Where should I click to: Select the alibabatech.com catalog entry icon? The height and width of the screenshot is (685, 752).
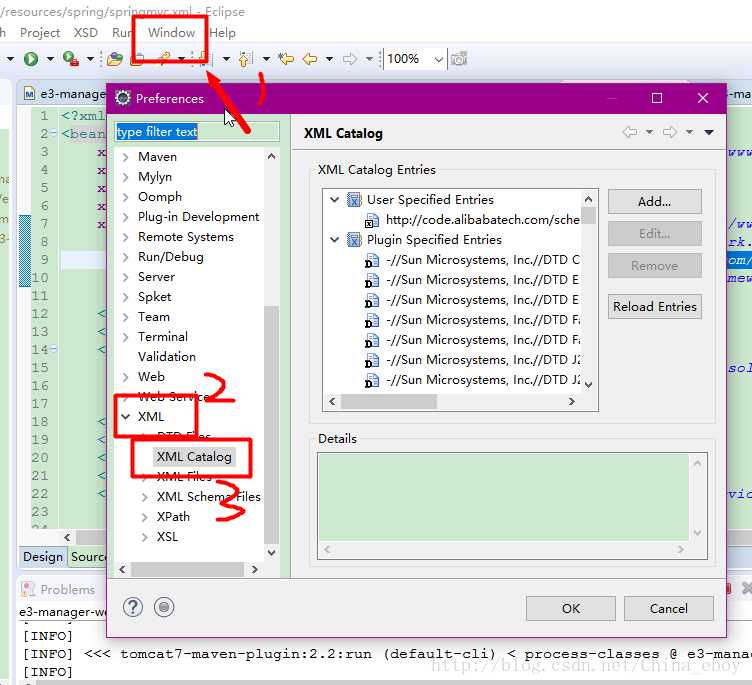point(372,220)
